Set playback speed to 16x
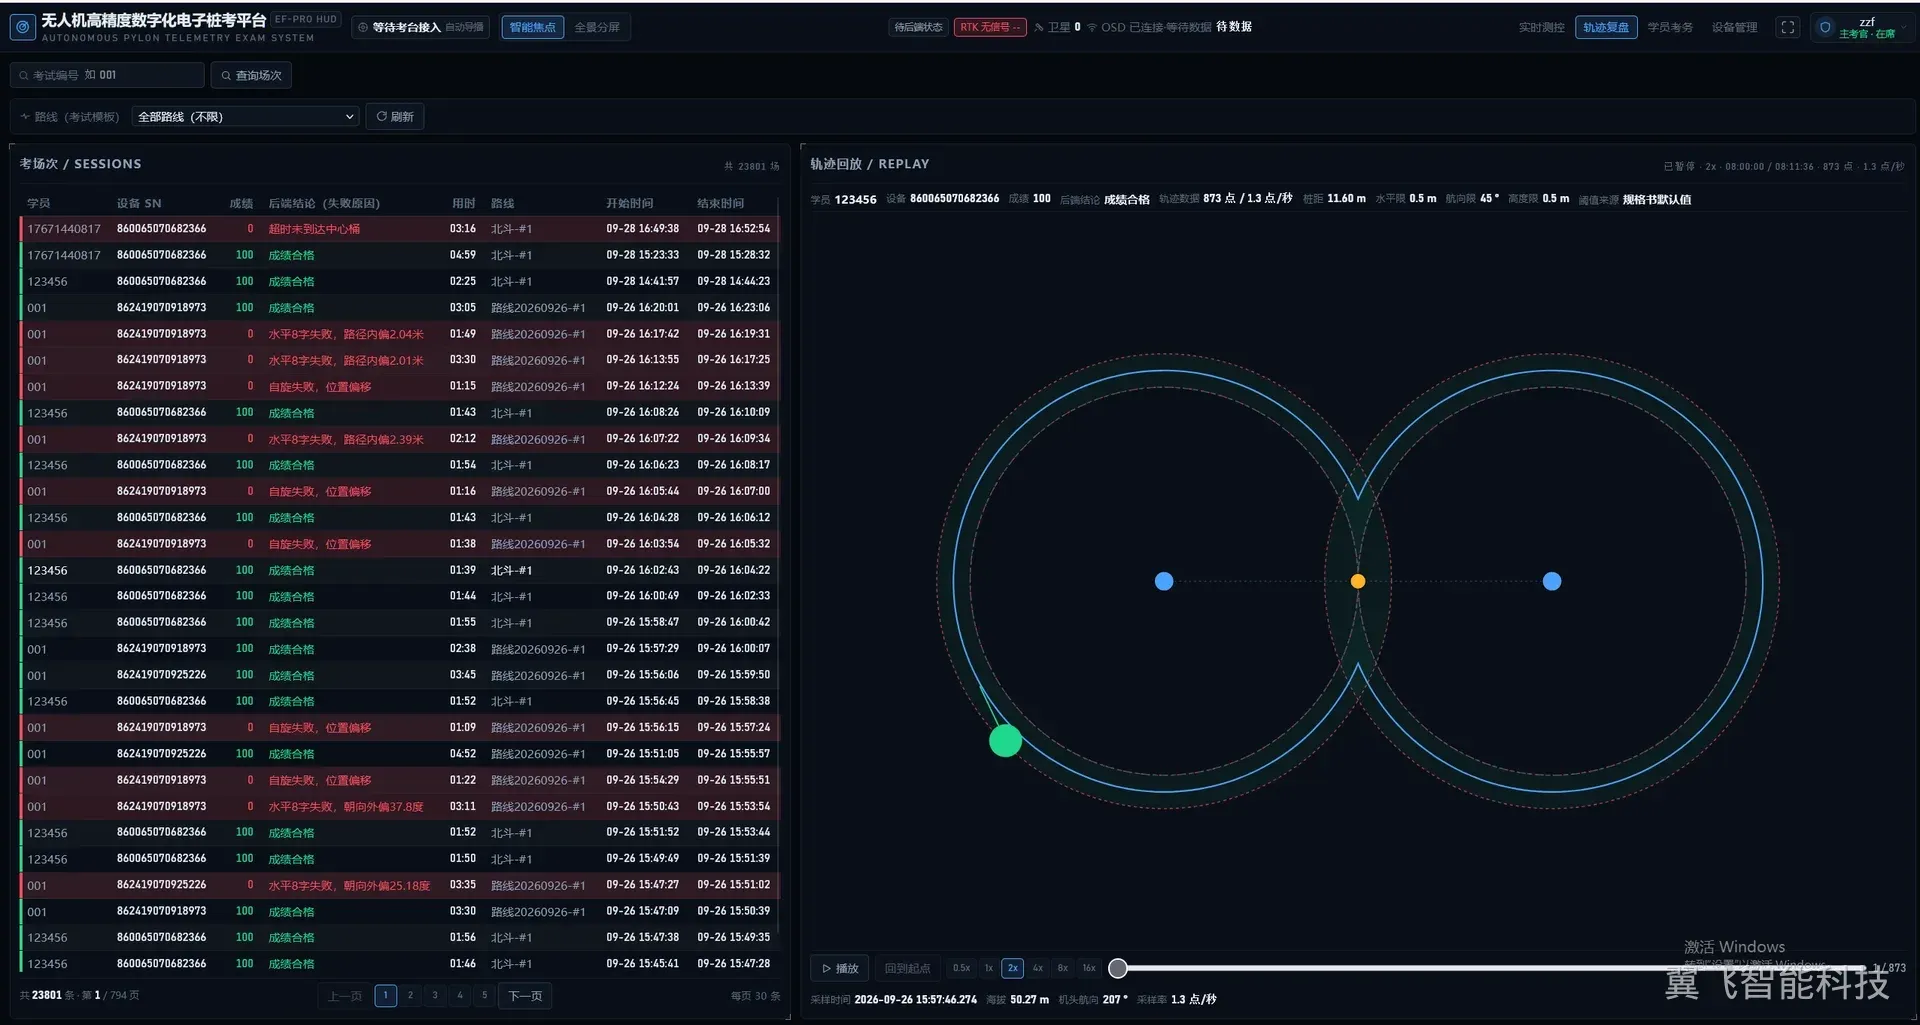 point(1089,968)
